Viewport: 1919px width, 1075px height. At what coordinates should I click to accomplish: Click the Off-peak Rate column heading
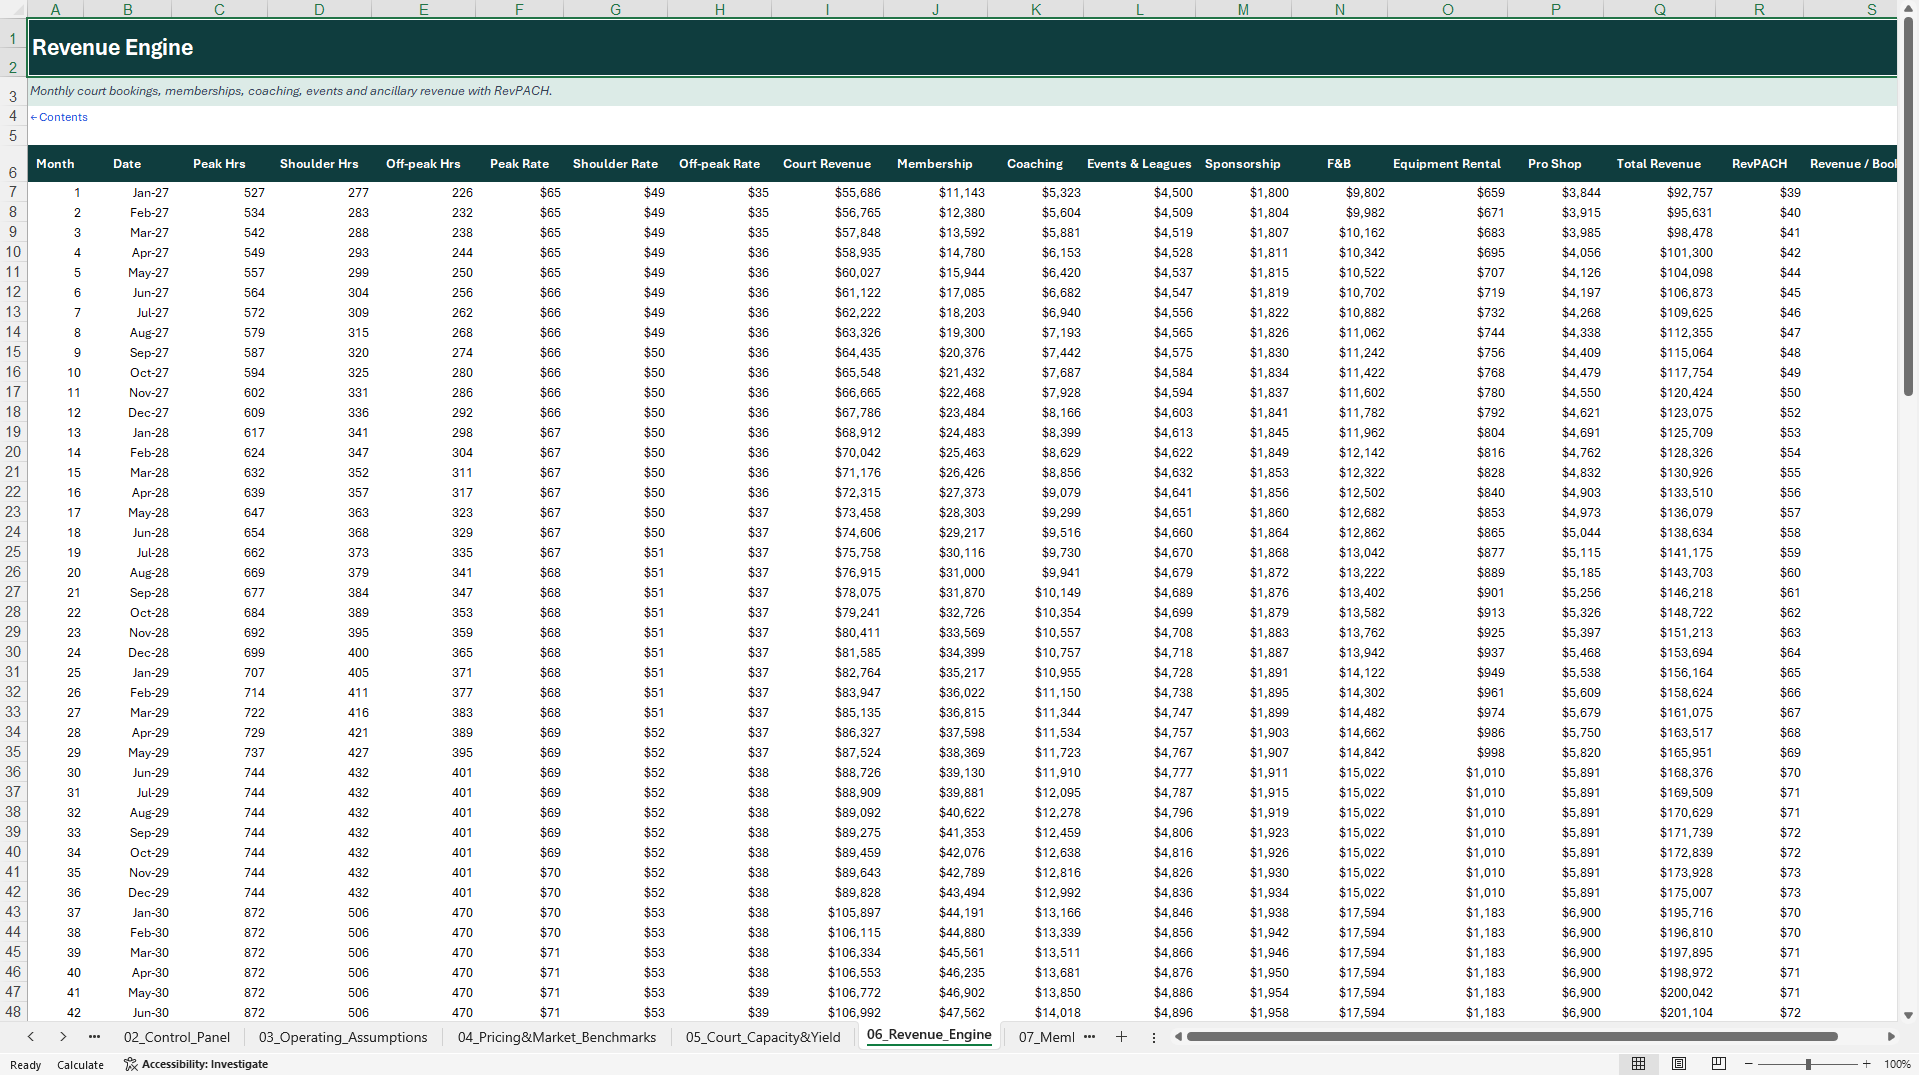[x=719, y=164]
